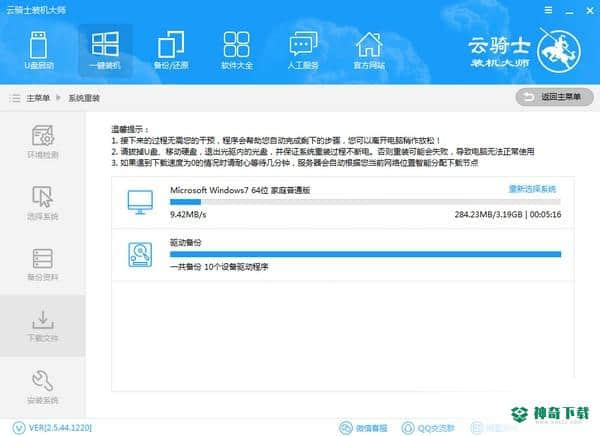The width and height of the screenshot is (600, 436).
Task: Click the 驱动备份 label
Action: [186, 242]
